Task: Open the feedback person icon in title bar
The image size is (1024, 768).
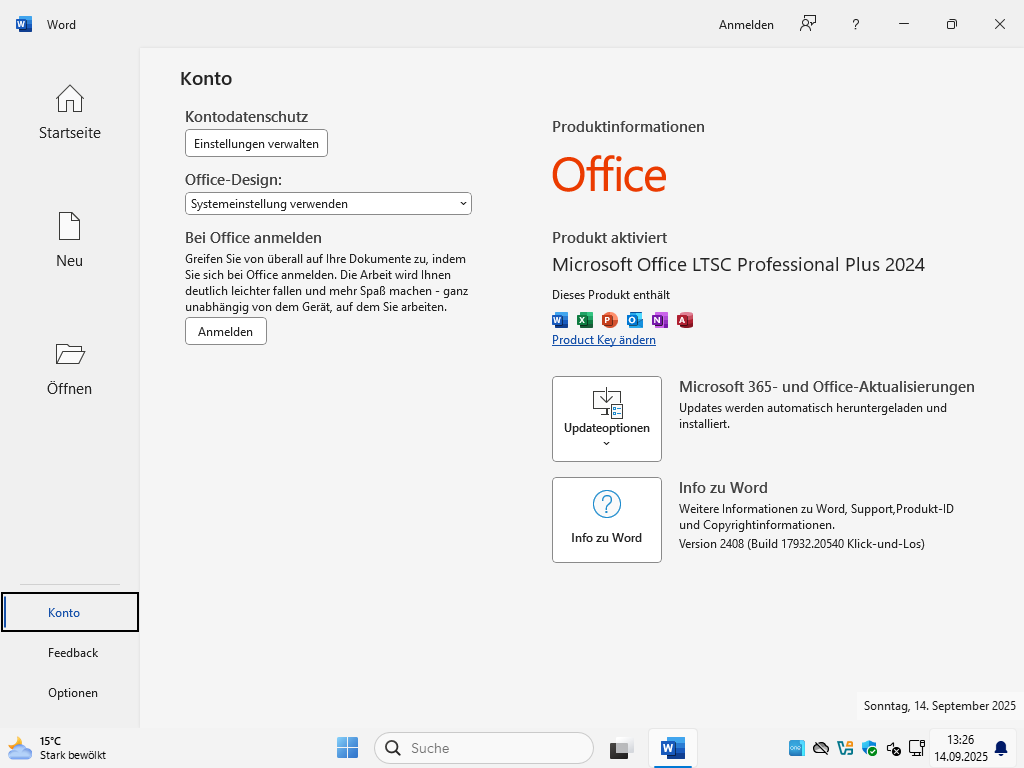Action: (x=808, y=24)
